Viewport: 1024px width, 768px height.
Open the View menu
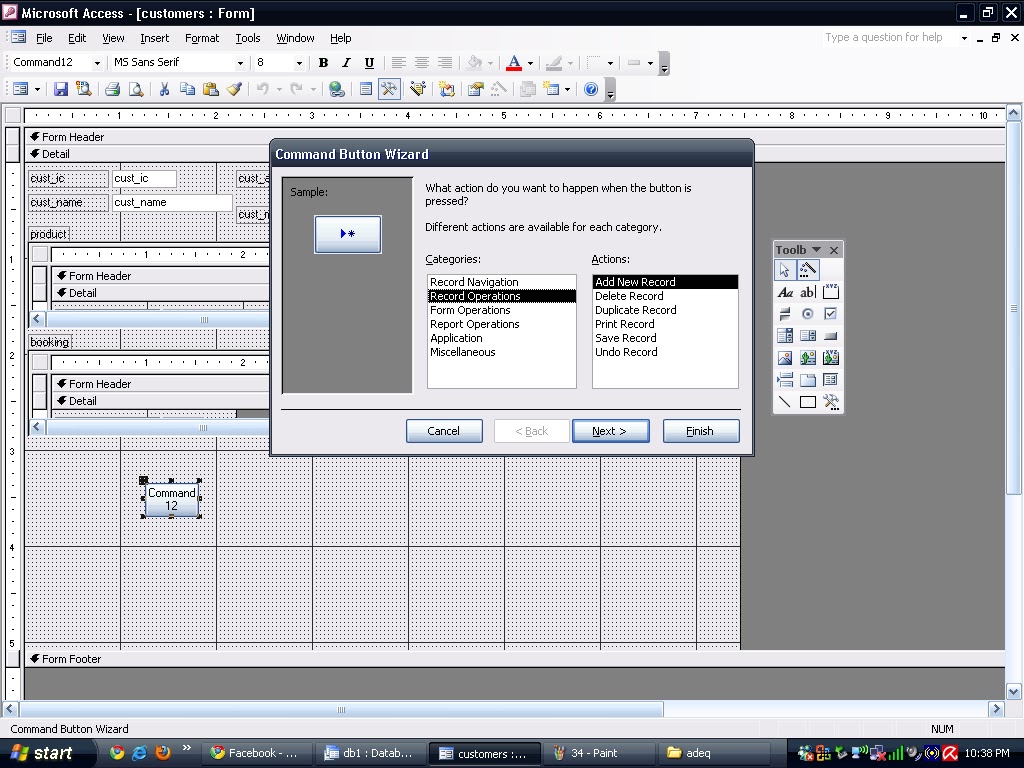pyautogui.click(x=113, y=38)
